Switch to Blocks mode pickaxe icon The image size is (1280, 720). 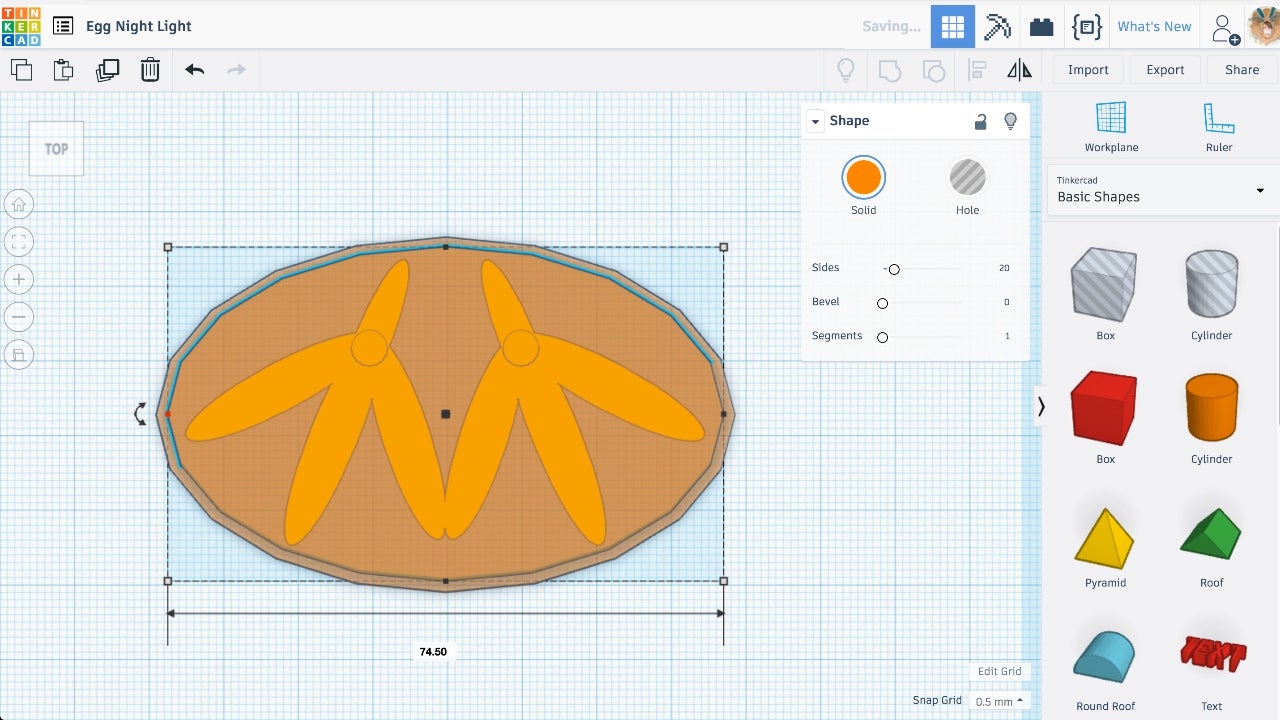pyautogui.click(x=997, y=26)
